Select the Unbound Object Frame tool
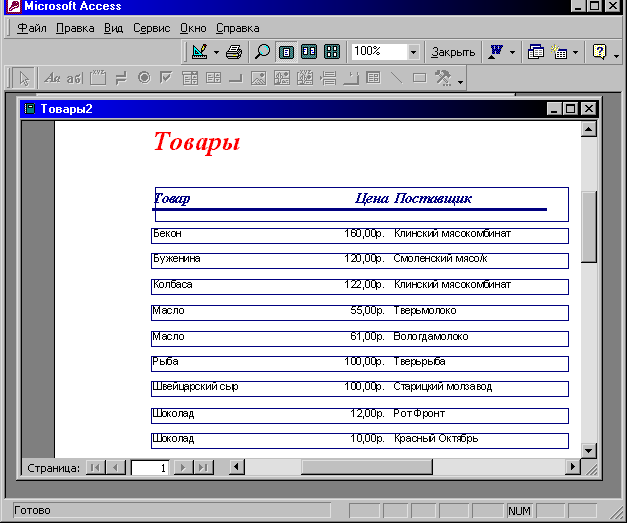Screen dimensions: 627x523 (282, 78)
